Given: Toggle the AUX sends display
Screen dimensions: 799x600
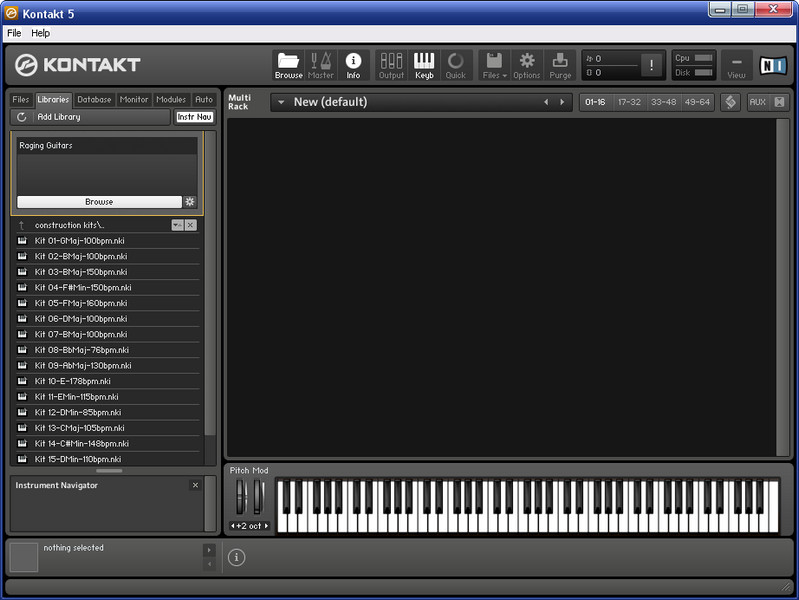Looking at the screenshot, I should click(757, 102).
